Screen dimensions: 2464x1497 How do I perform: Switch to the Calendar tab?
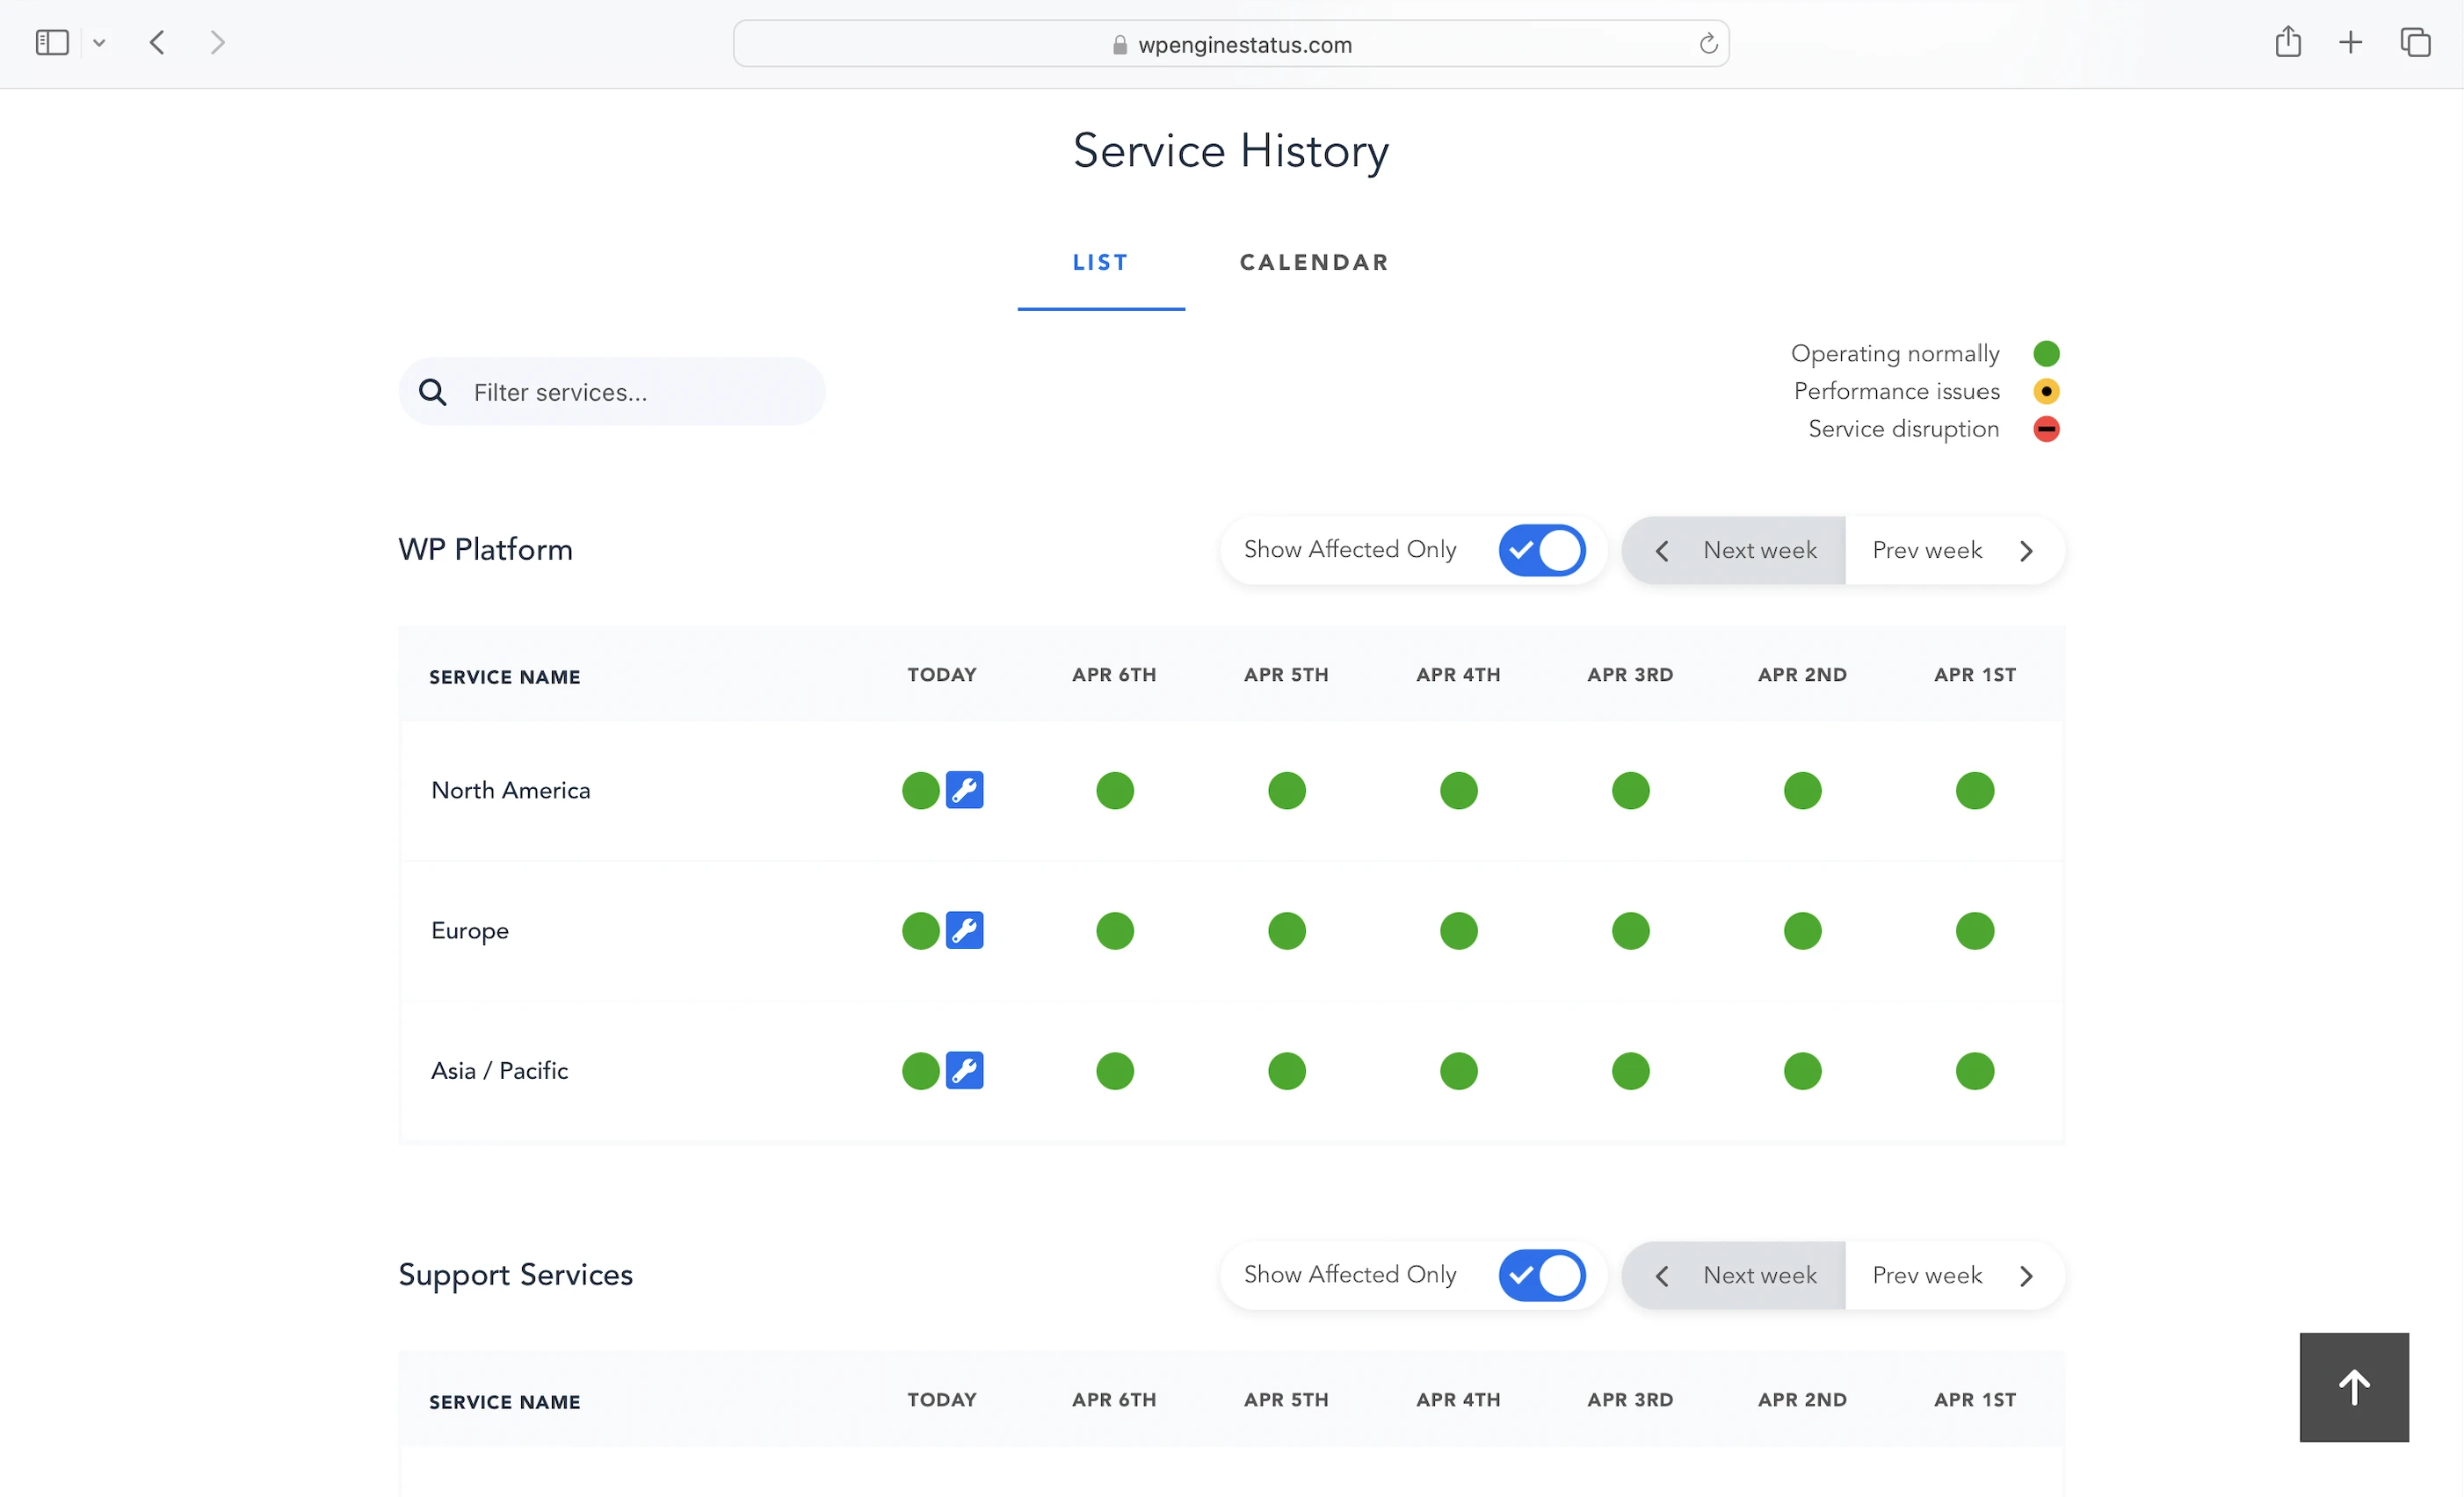click(1314, 262)
